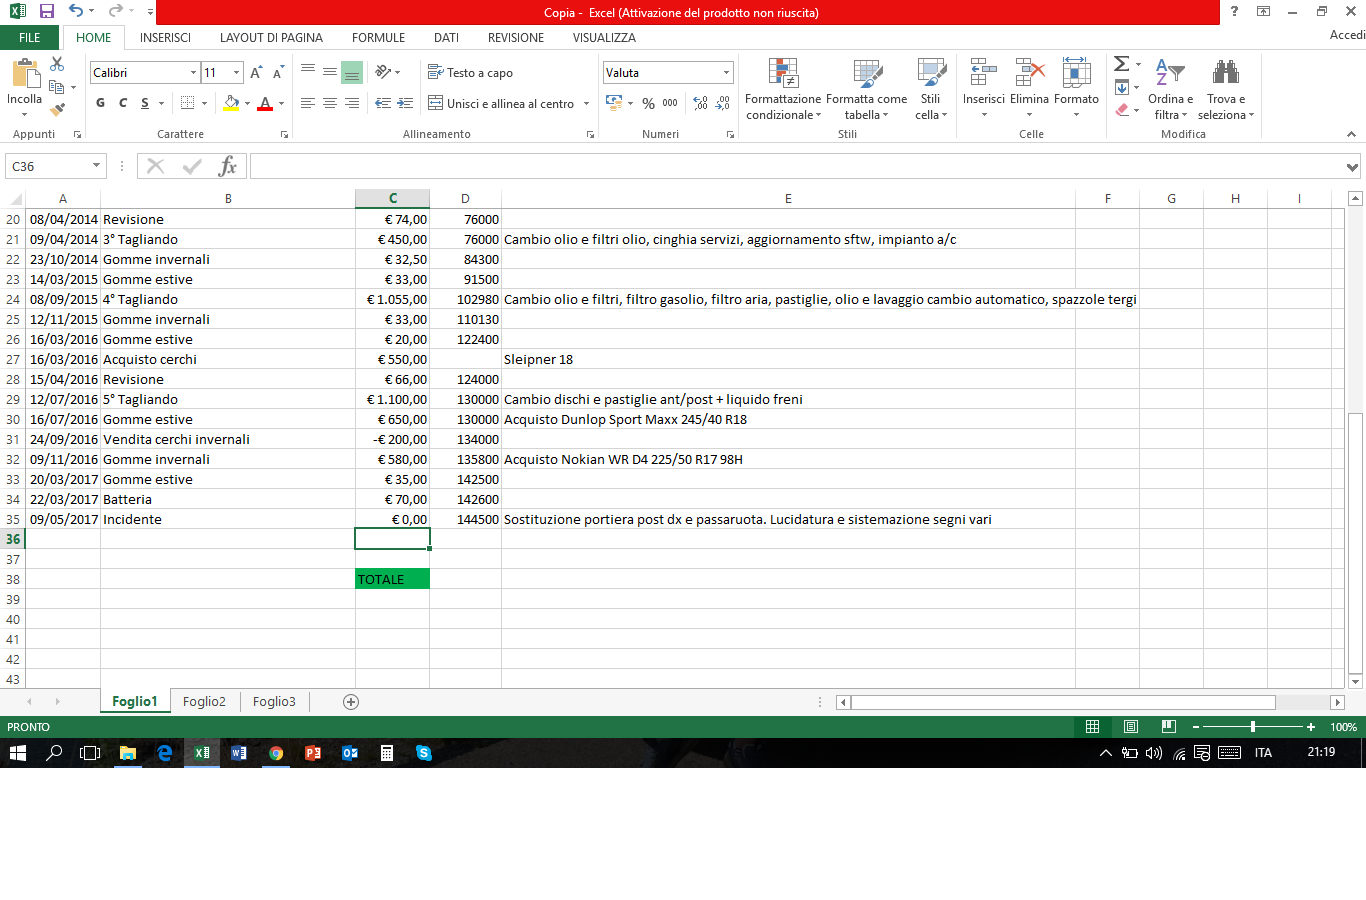The image size is (1366, 900).
Task: Apply yellow fill color
Action: [x=232, y=103]
